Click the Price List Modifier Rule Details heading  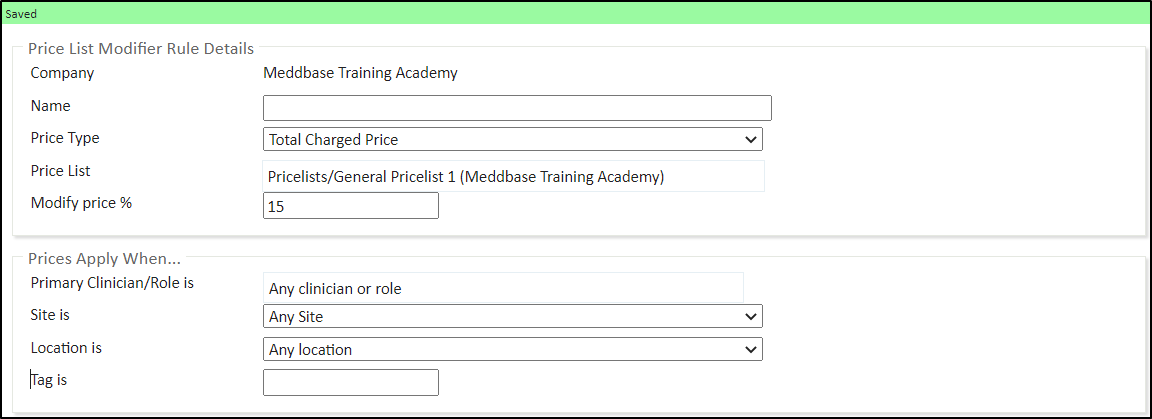[141, 49]
